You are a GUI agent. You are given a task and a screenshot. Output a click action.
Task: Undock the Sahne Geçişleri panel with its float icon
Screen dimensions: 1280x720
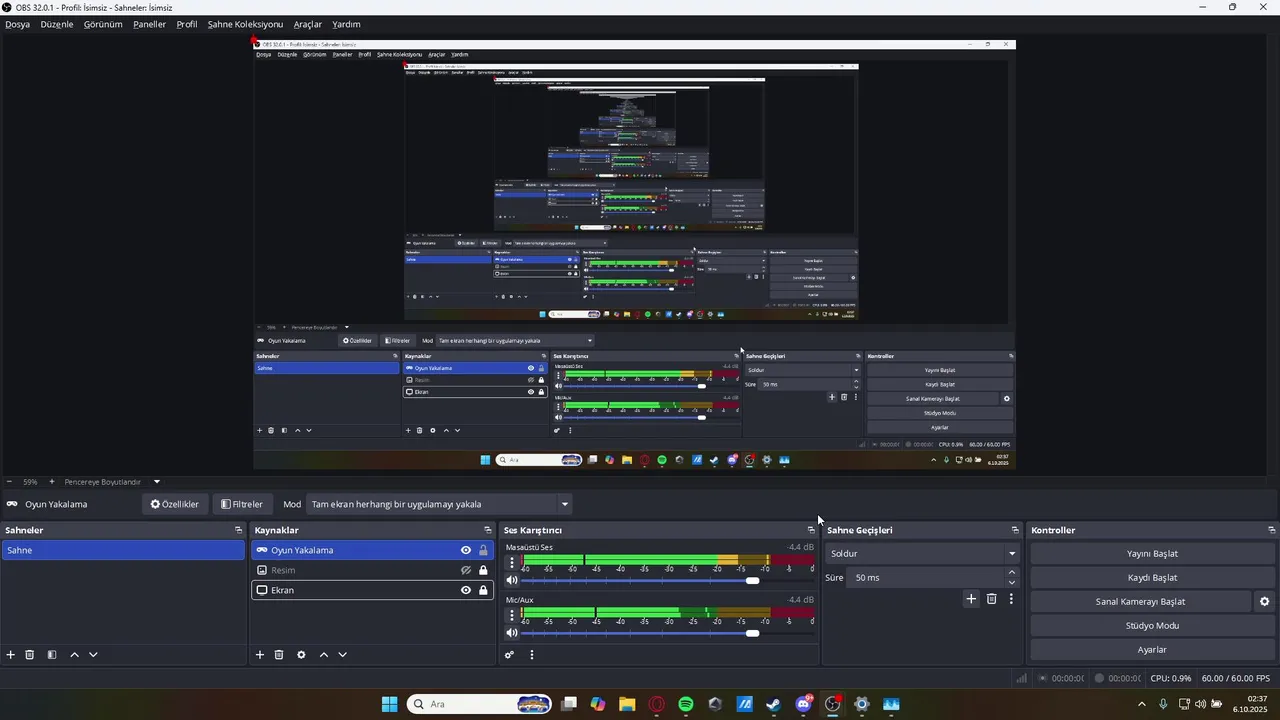click(1015, 530)
